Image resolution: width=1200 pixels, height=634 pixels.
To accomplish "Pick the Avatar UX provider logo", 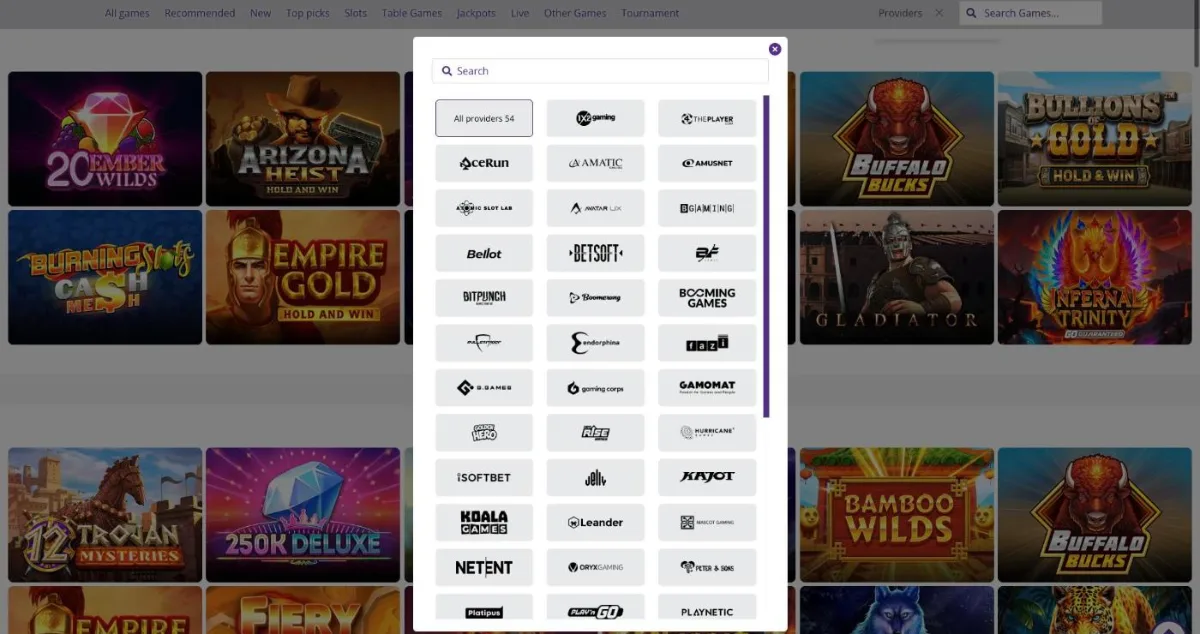I will [596, 208].
